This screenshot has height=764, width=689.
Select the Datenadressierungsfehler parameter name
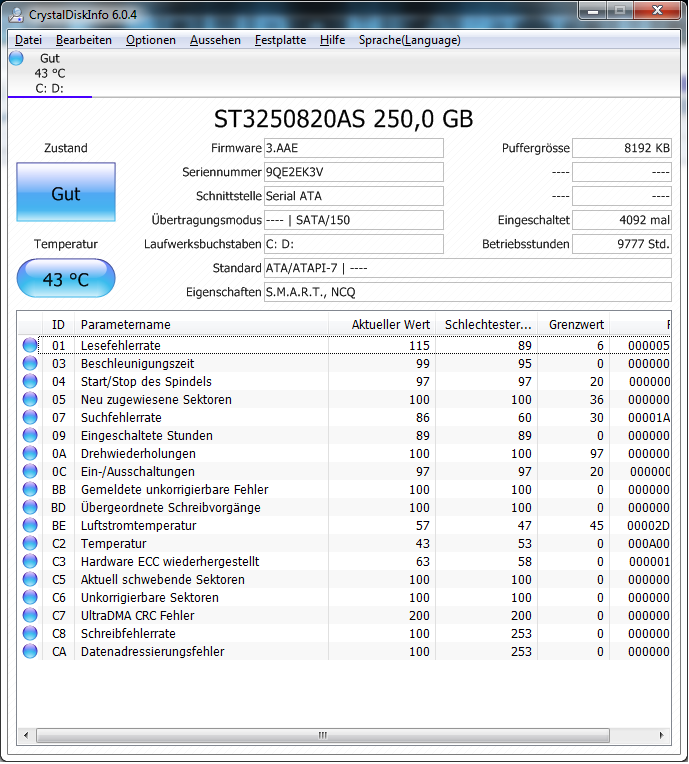click(x=153, y=652)
